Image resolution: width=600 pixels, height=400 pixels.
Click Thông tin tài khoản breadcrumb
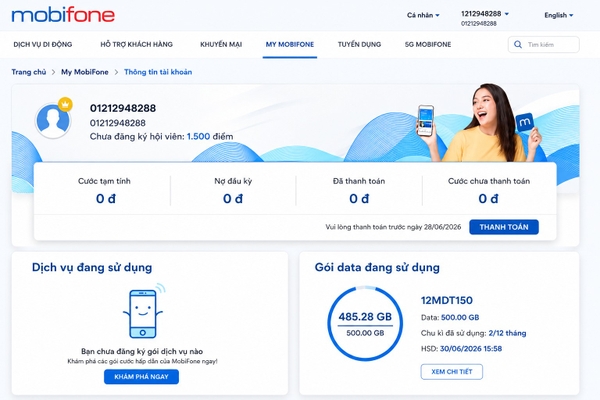point(158,72)
